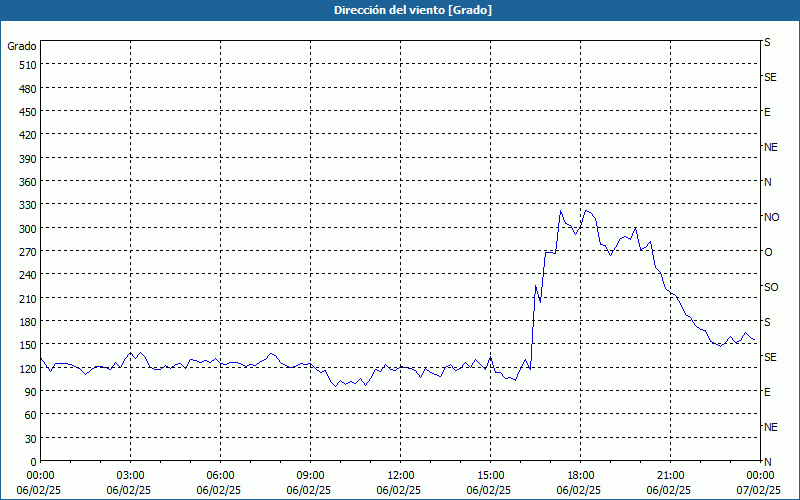Click the '07/02/25' date label
This screenshot has width=800, height=500.
(x=759, y=490)
